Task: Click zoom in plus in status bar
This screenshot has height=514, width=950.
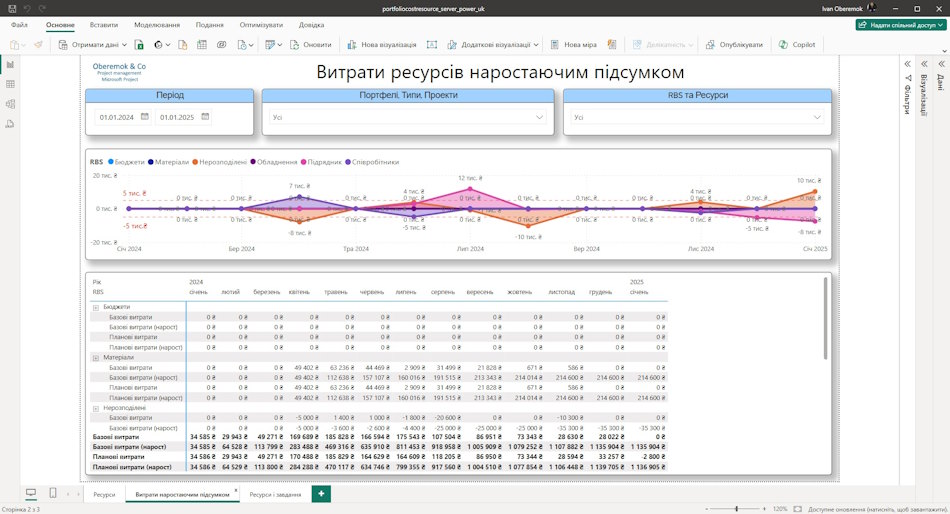Action: click(764, 509)
